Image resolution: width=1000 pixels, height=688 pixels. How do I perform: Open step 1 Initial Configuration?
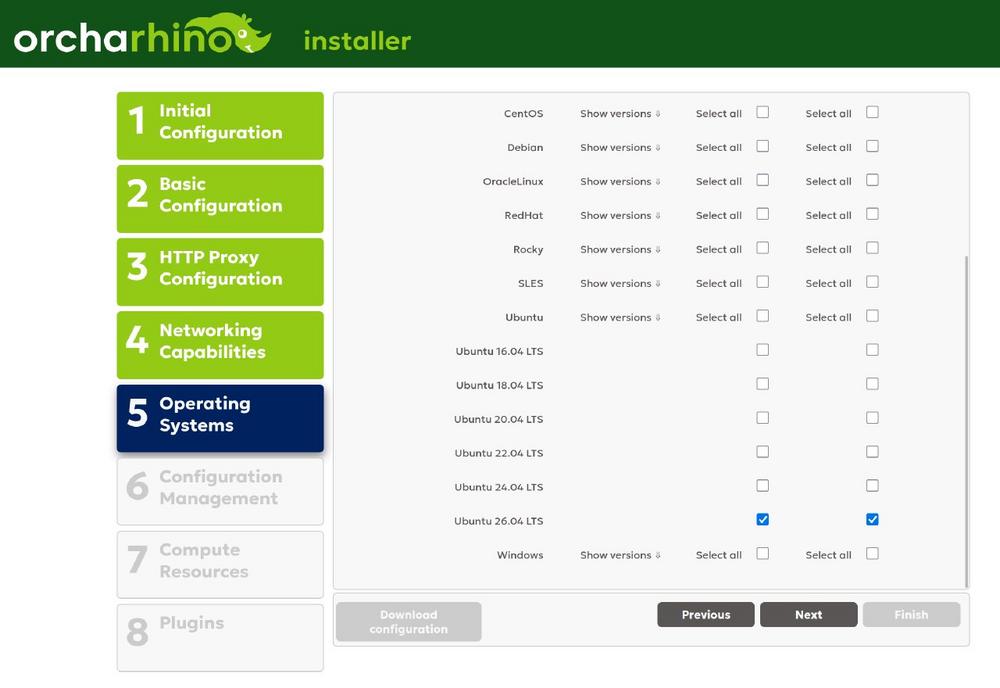(220, 125)
